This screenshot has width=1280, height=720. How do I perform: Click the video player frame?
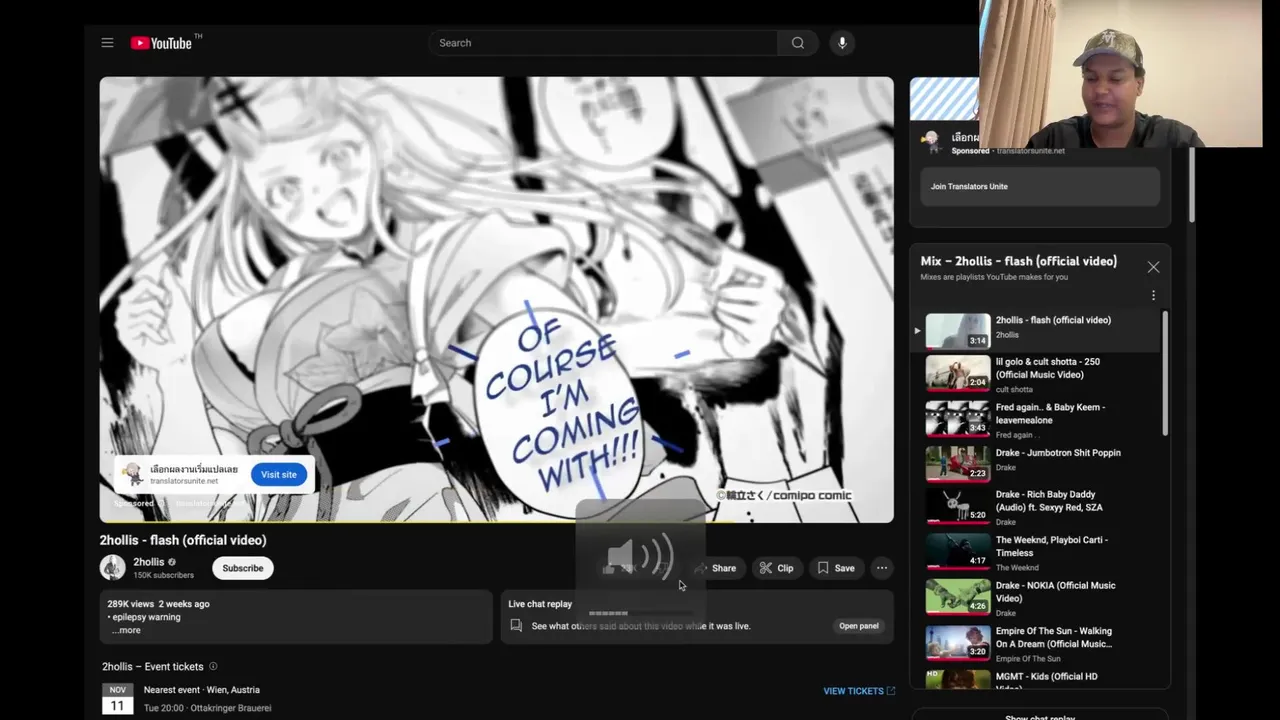[x=496, y=299]
